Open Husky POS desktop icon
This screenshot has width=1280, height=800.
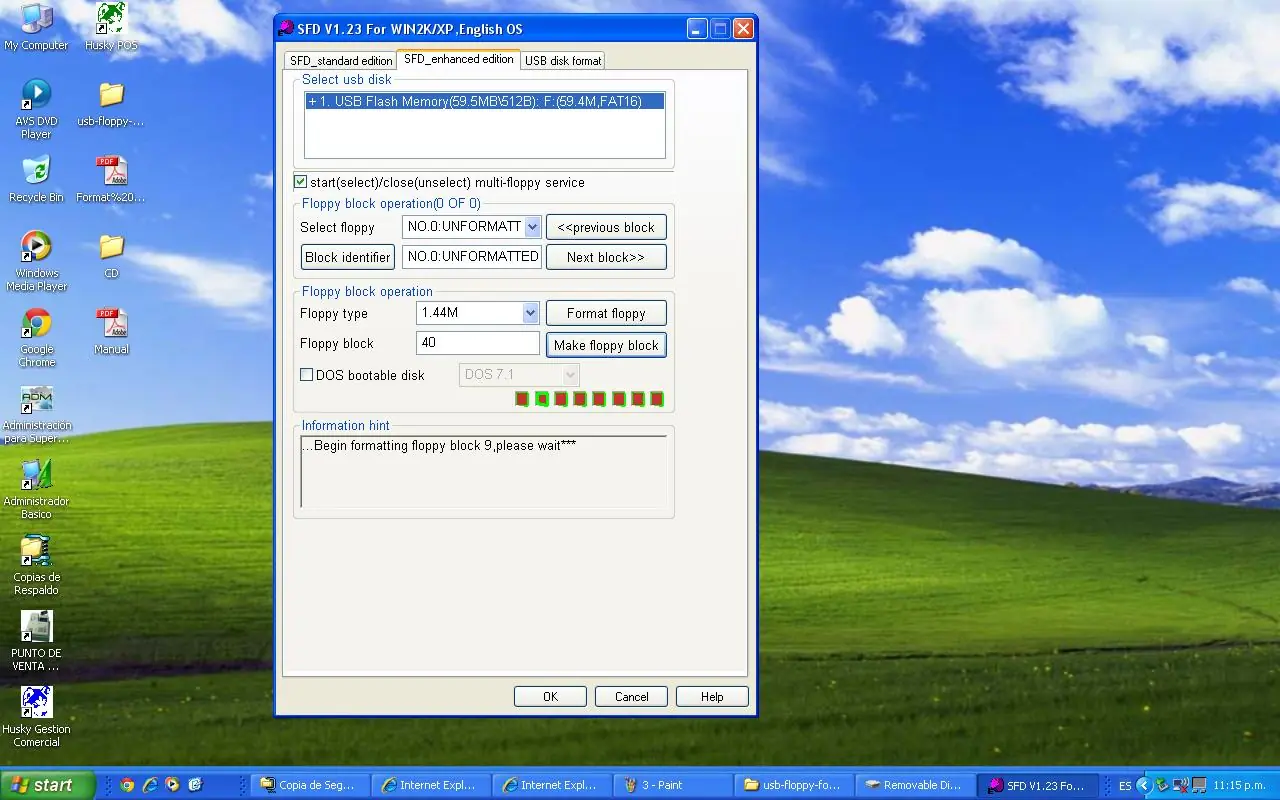(x=111, y=27)
